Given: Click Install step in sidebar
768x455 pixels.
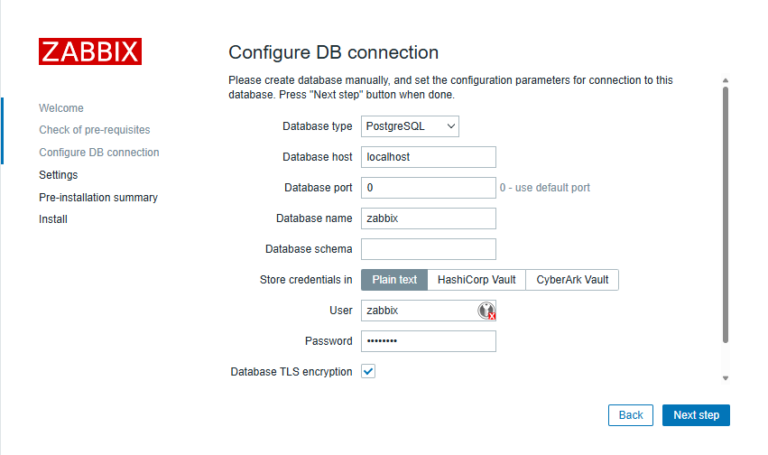Looking at the screenshot, I should tap(53, 219).
